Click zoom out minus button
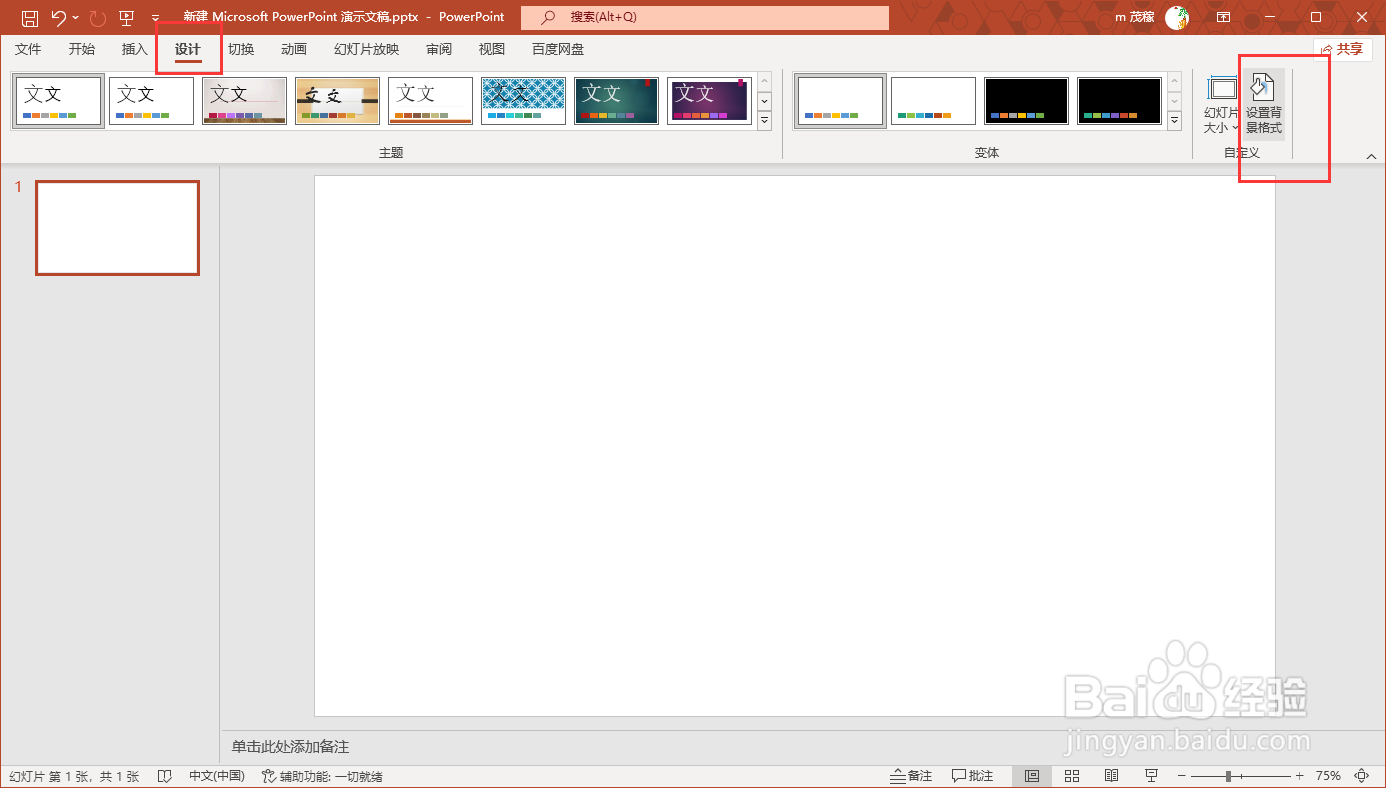The height and width of the screenshot is (788, 1386). pyautogui.click(x=1182, y=776)
